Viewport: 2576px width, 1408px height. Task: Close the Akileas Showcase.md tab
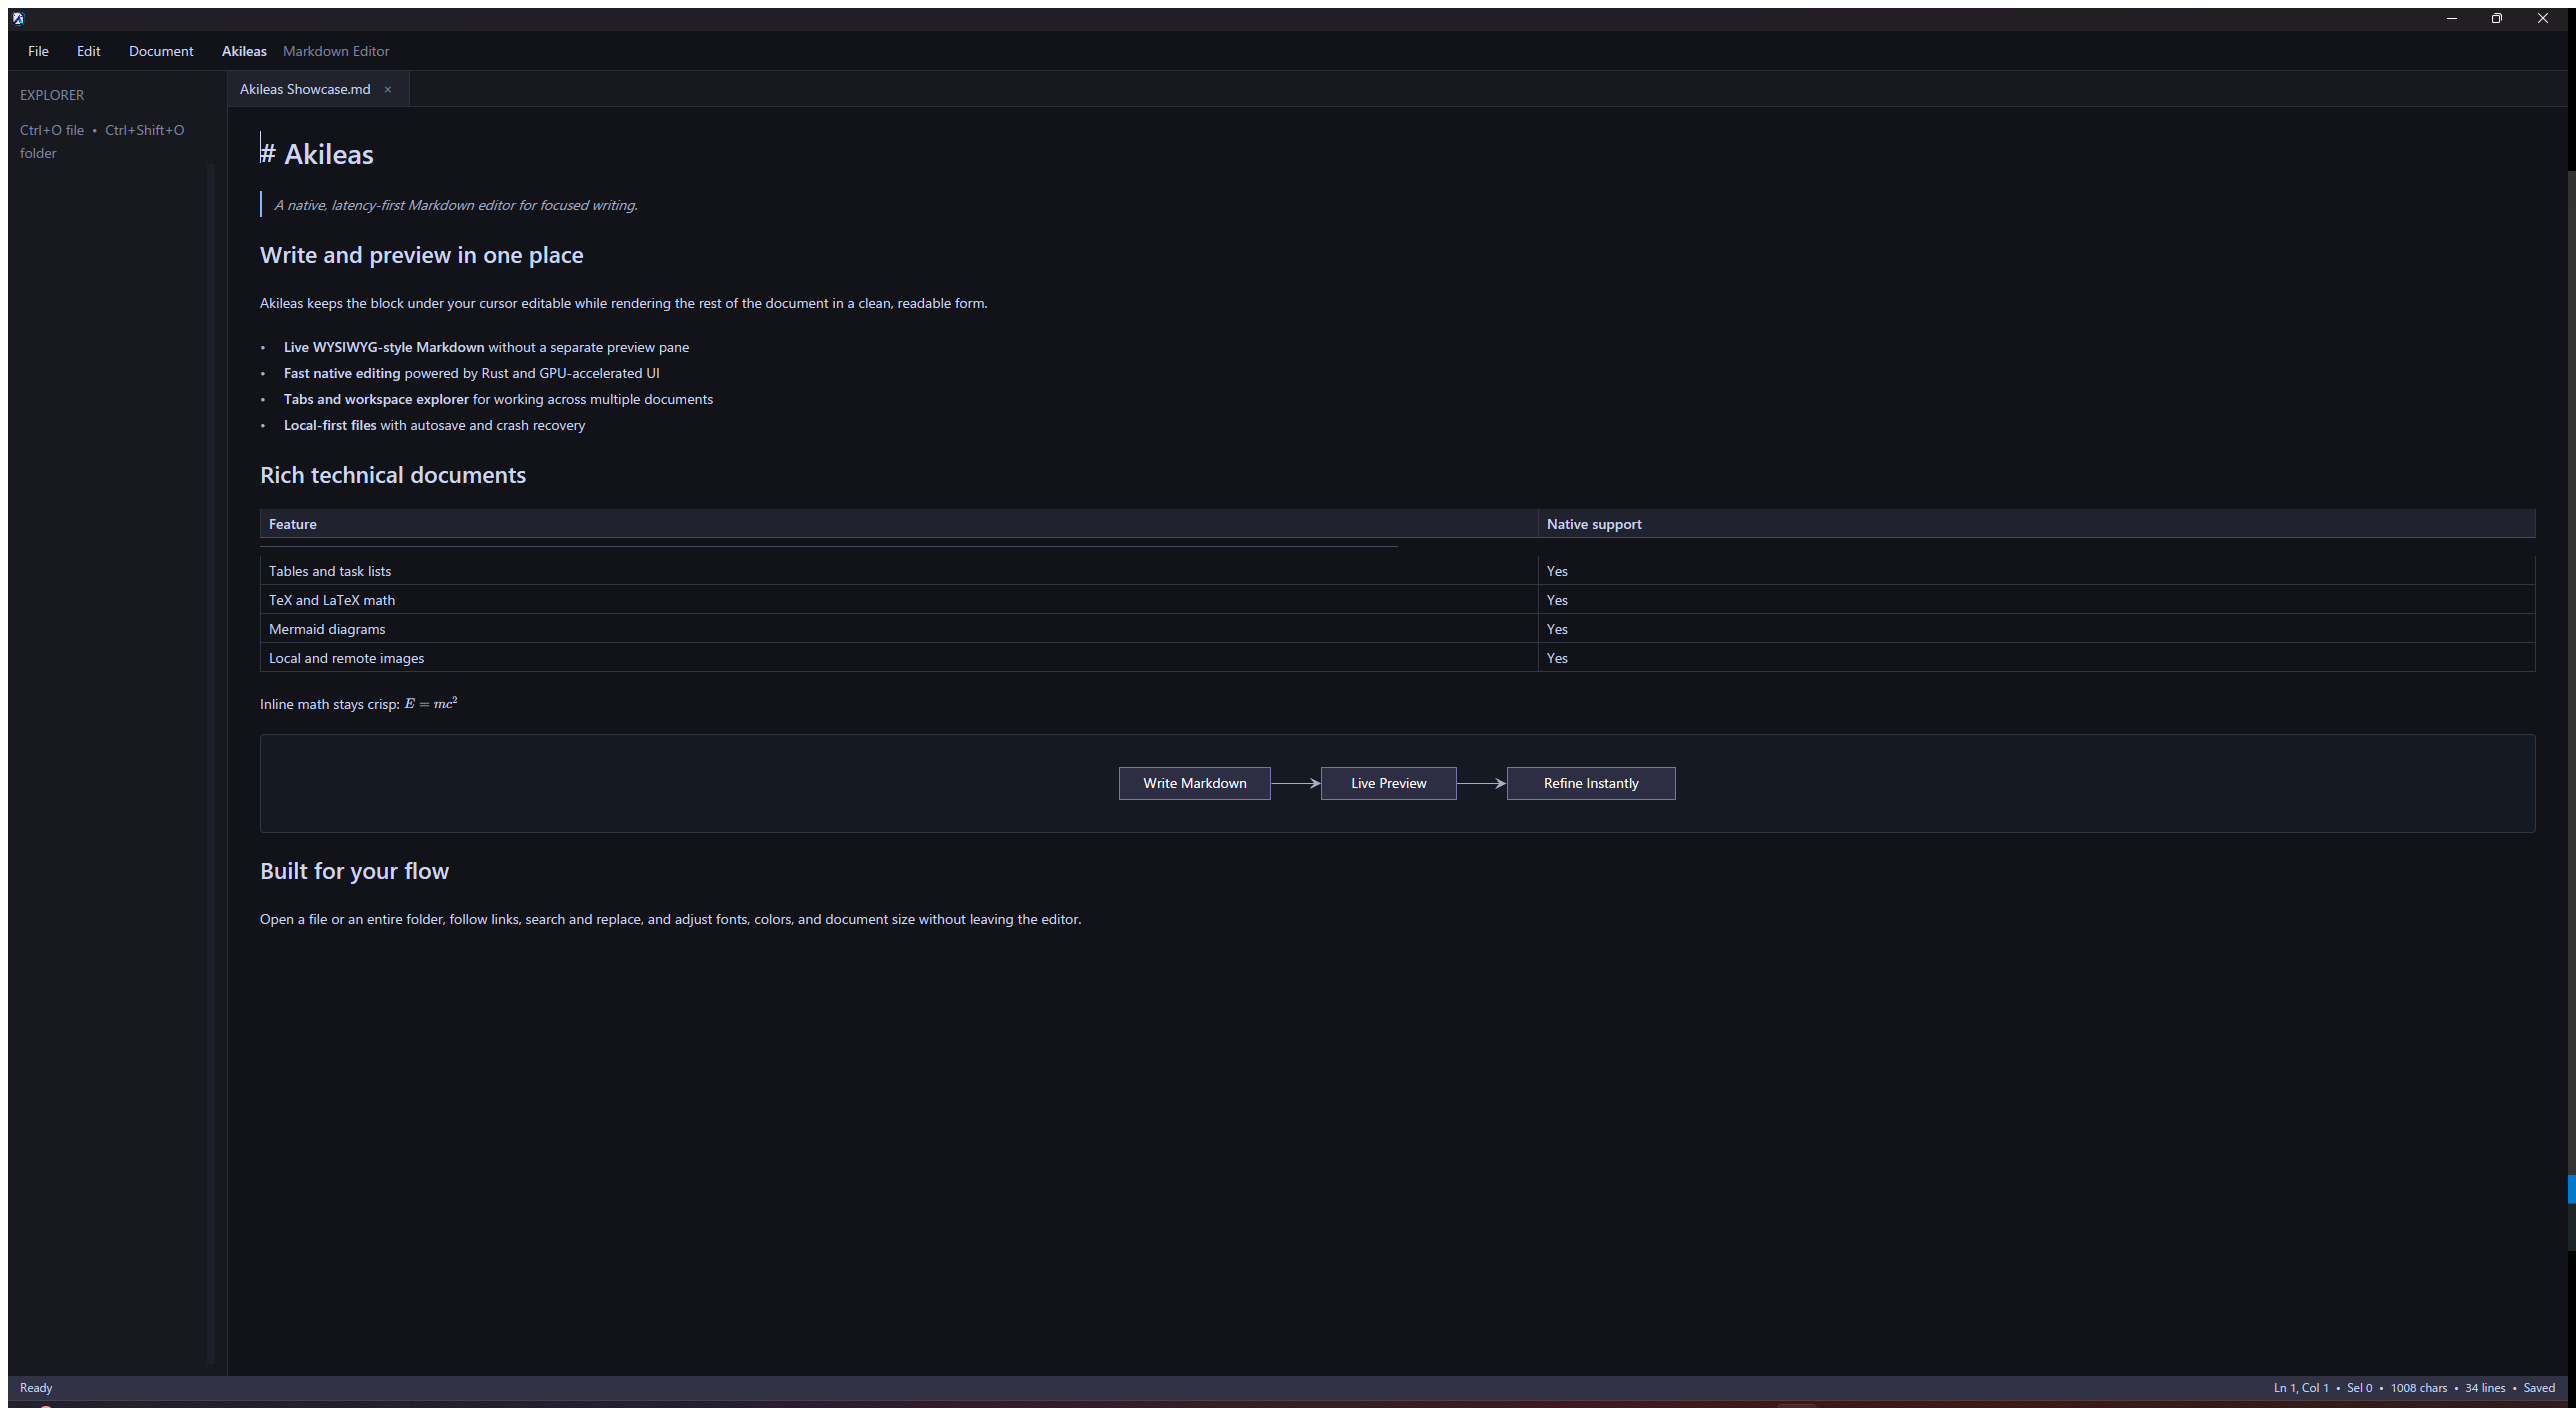click(388, 89)
